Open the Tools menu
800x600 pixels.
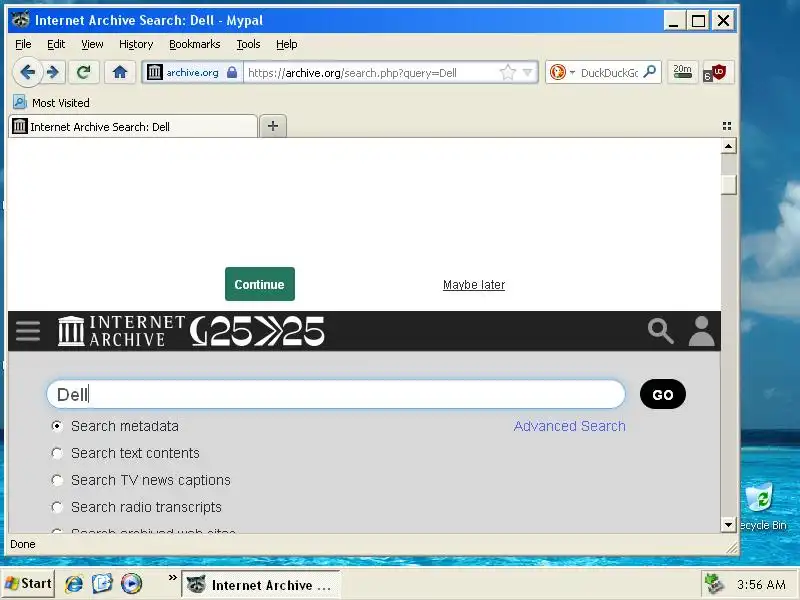tap(248, 44)
